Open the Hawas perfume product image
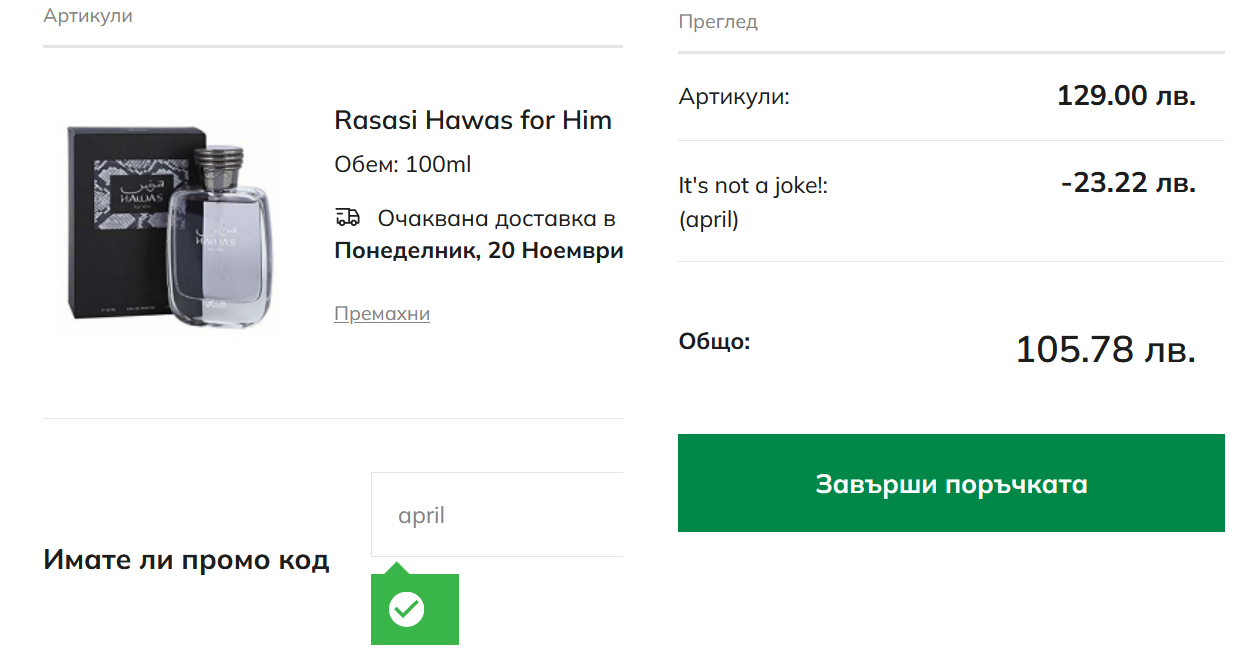The width and height of the screenshot is (1233, 661). (172, 229)
